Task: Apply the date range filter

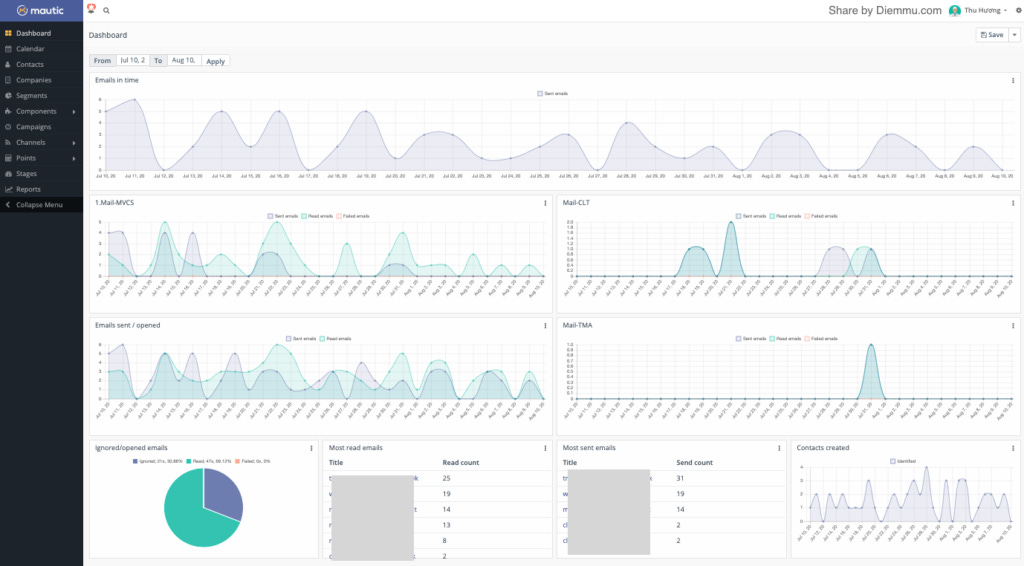Action: click(216, 61)
